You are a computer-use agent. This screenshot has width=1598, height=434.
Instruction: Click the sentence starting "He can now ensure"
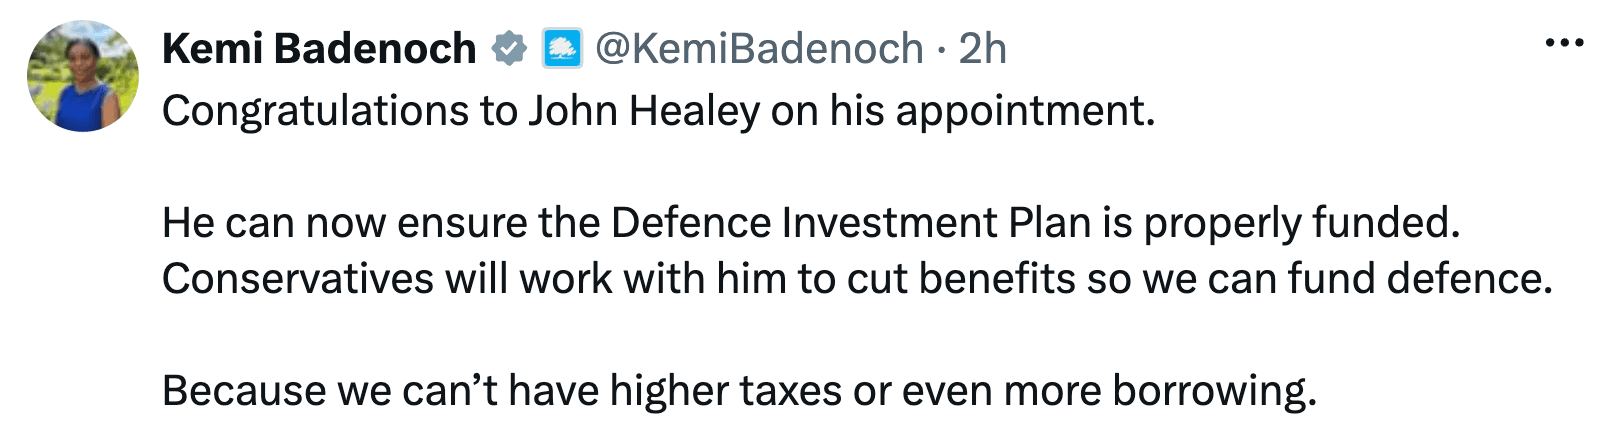click(811, 223)
